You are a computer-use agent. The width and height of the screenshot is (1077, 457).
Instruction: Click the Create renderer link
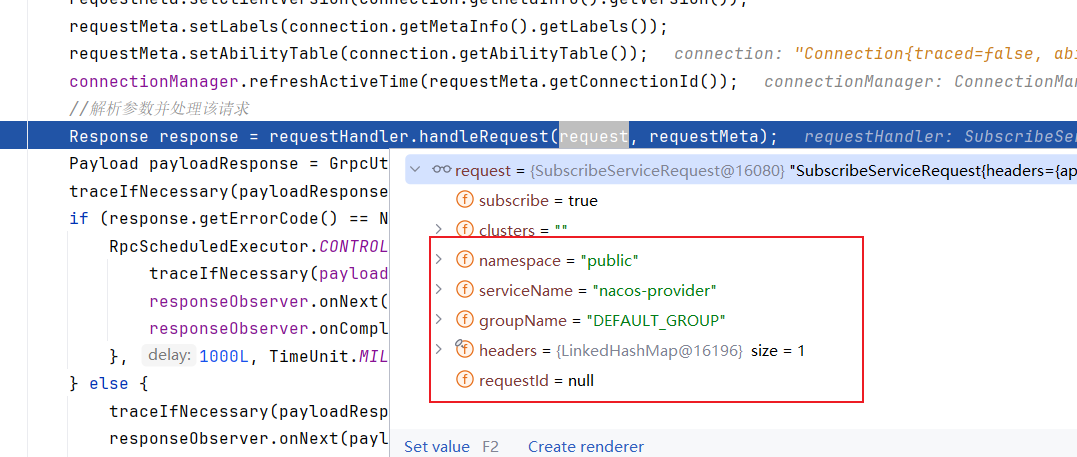[586, 446]
